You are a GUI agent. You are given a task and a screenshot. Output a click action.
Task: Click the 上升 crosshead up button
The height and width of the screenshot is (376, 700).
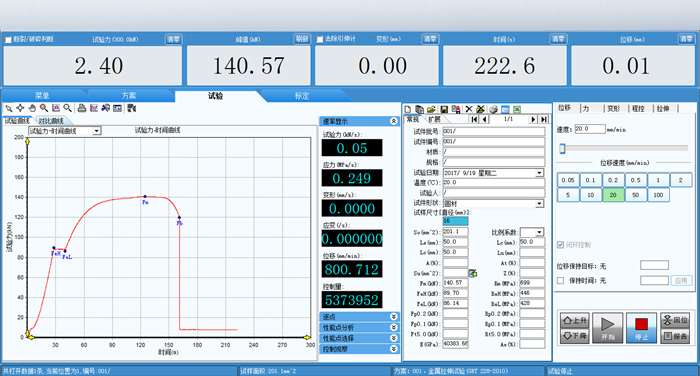tap(575, 320)
